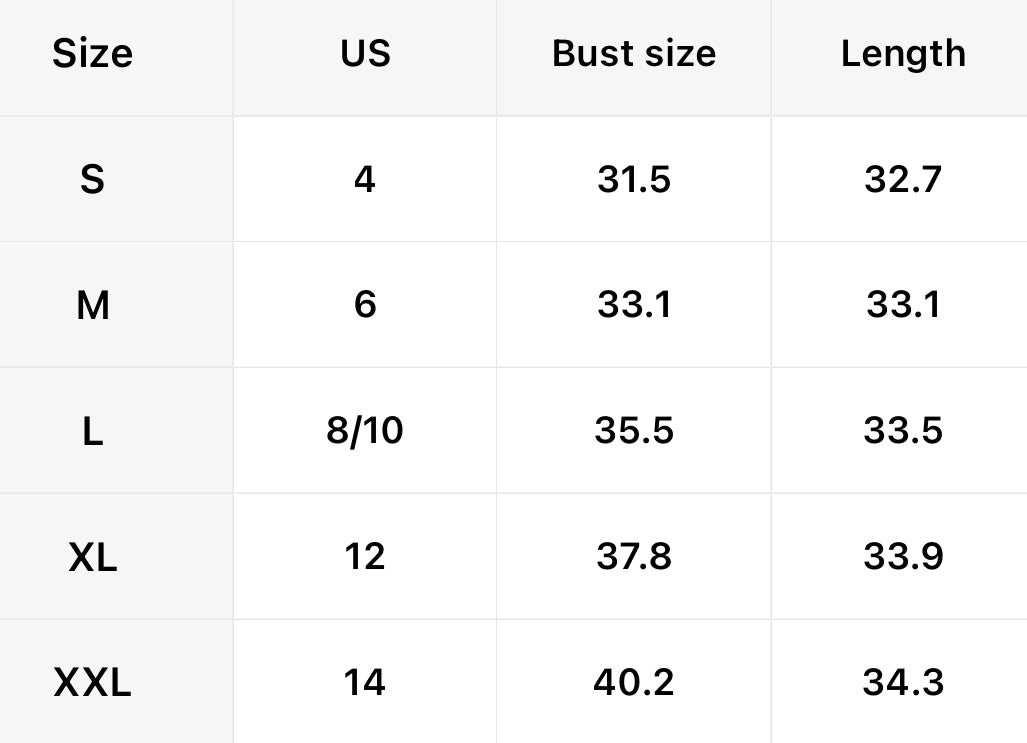
Task: Click US size 8/10 cell
Action: coord(365,431)
